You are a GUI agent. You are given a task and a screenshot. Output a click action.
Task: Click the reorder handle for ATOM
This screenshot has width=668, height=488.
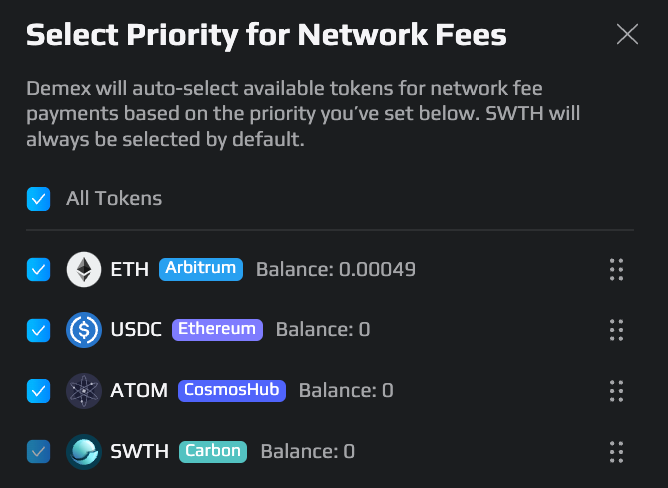(616, 391)
